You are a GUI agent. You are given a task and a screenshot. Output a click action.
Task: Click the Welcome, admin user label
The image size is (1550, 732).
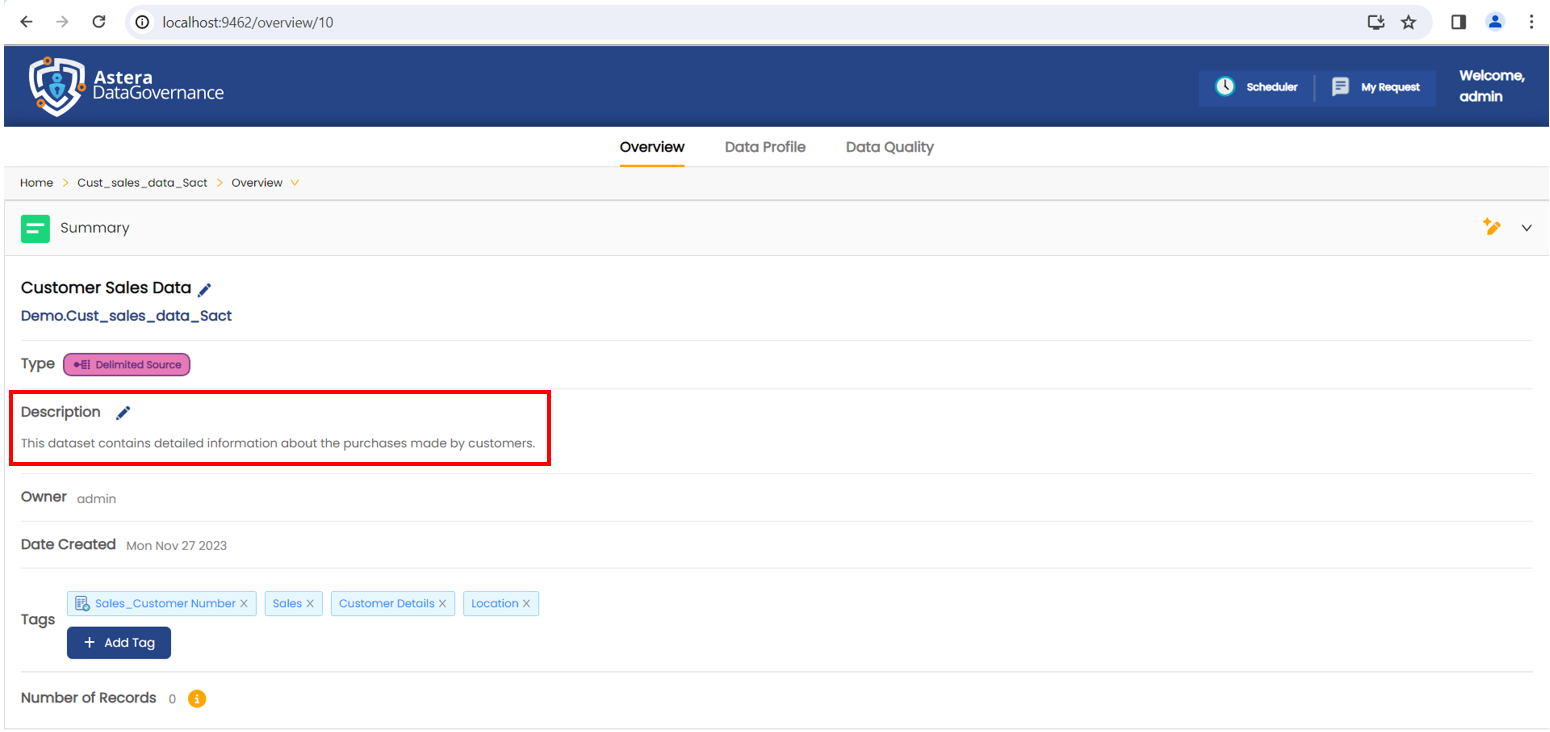pyautogui.click(x=1491, y=87)
